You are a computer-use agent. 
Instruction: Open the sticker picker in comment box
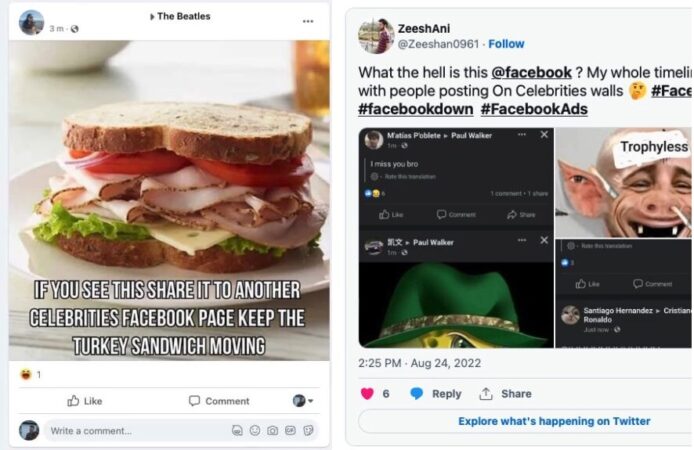point(308,430)
